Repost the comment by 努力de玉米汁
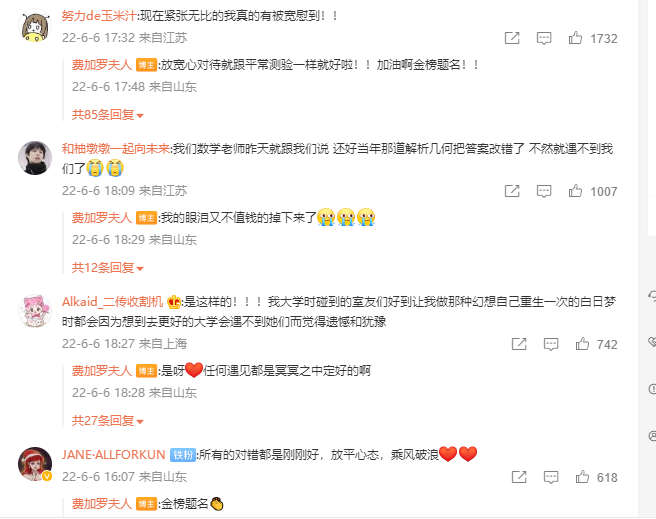 tap(512, 38)
